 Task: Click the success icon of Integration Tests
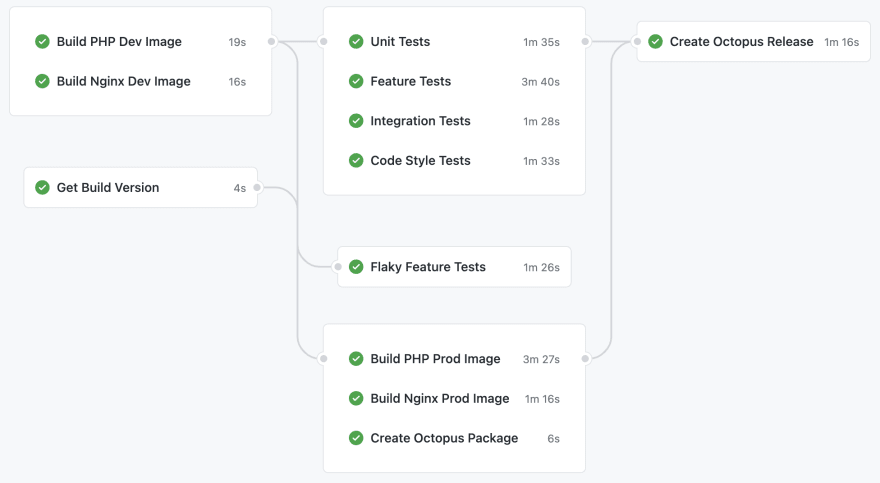click(356, 121)
